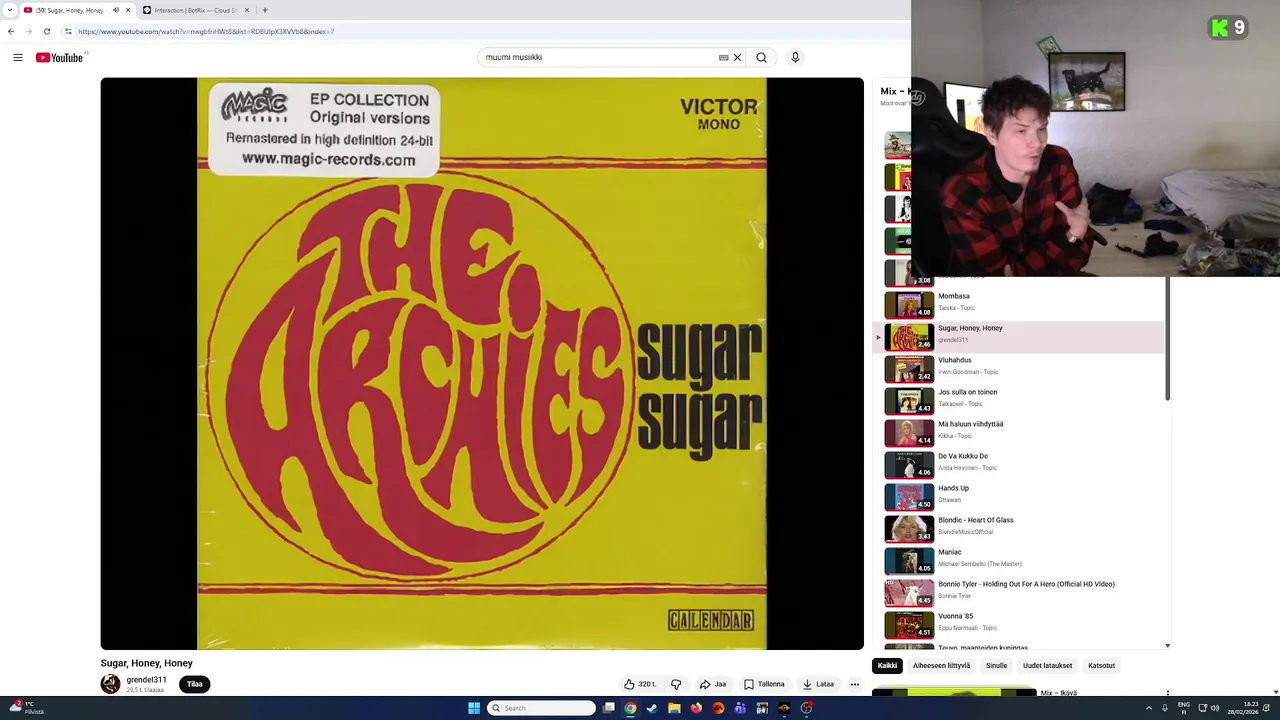Open network and volume quick settings
The image size is (1280, 720).
(x=1209, y=708)
